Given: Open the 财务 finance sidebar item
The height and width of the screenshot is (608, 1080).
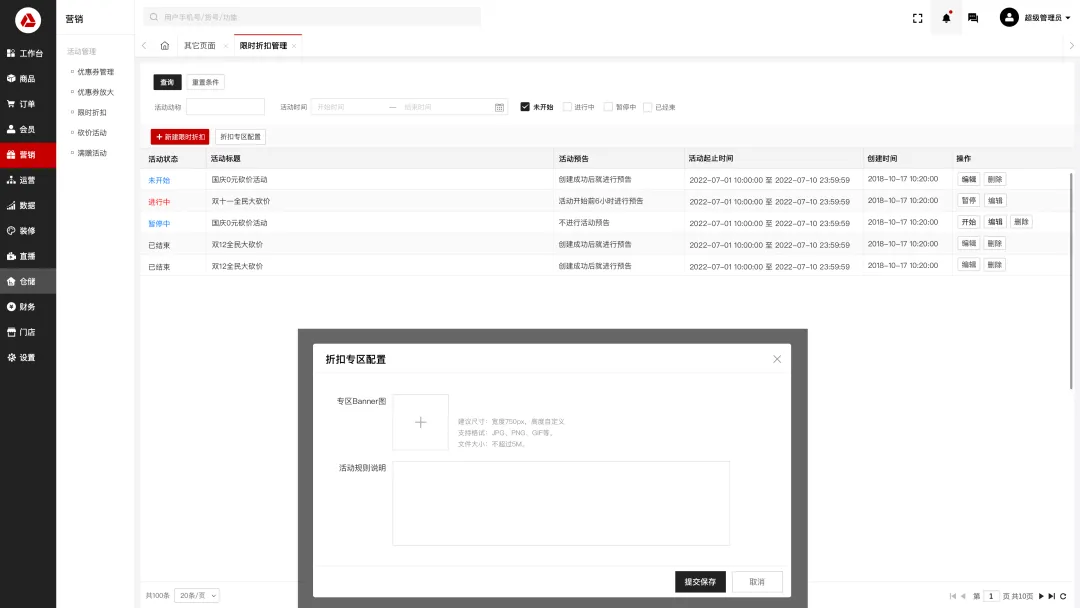Looking at the screenshot, I should (x=28, y=307).
